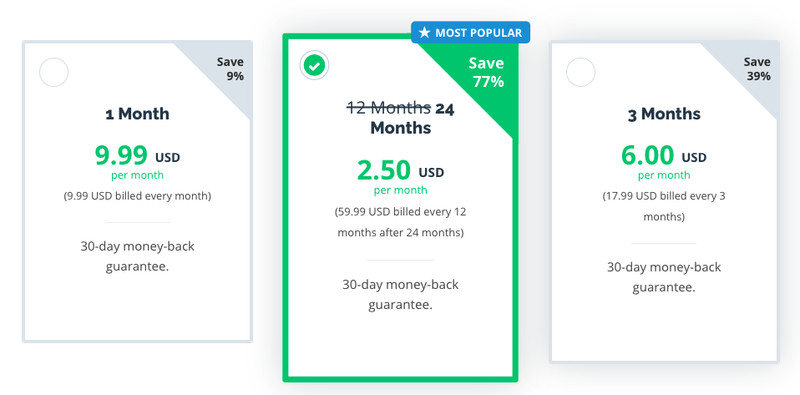Click the 1 Month plan title
Image resolution: width=800 pixels, height=395 pixels.
pyautogui.click(x=137, y=113)
